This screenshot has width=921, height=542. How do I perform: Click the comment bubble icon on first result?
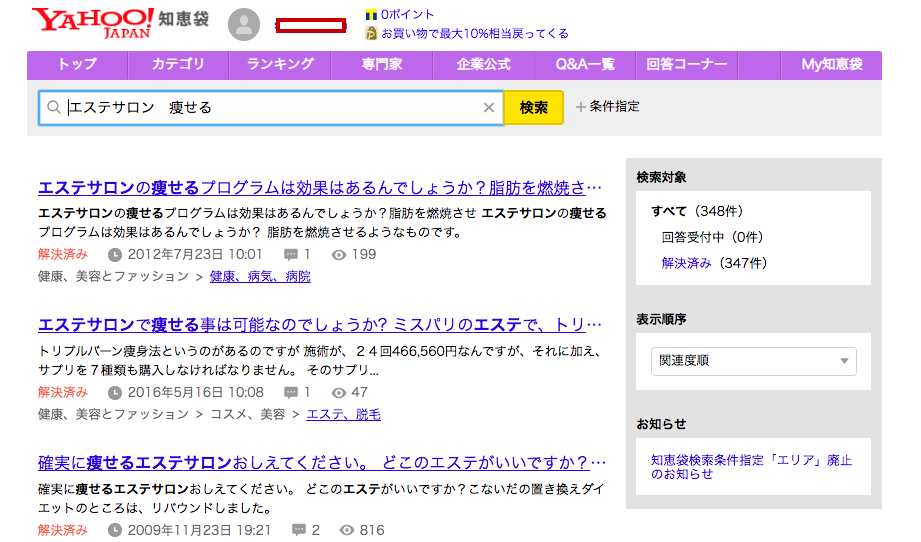pyautogui.click(x=291, y=255)
